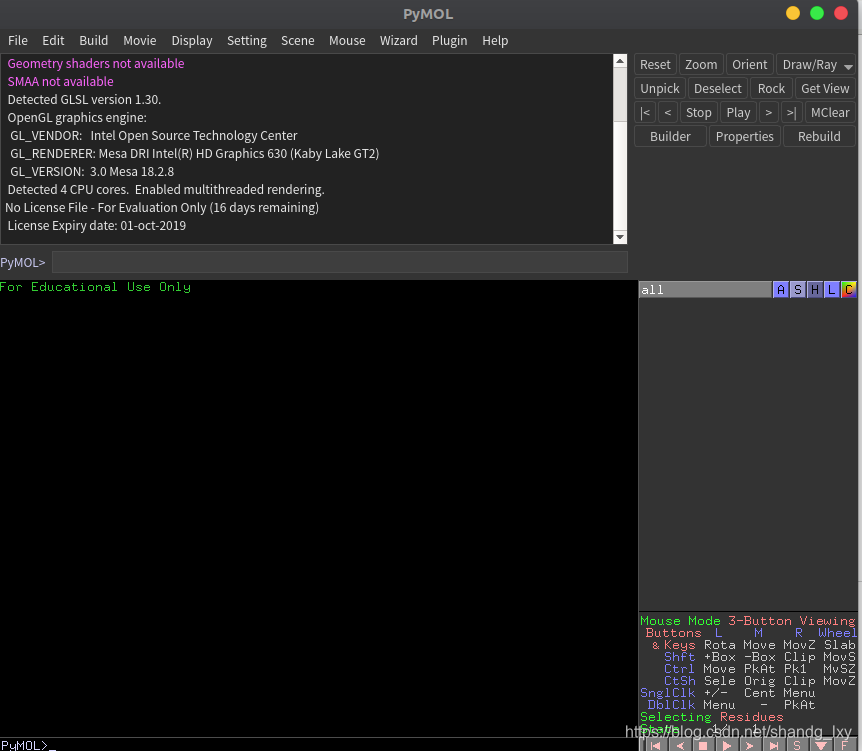Open the Build menu
The width and height of the screenshot is (862, 751).
pyautogui.click(x=93, y=41)
